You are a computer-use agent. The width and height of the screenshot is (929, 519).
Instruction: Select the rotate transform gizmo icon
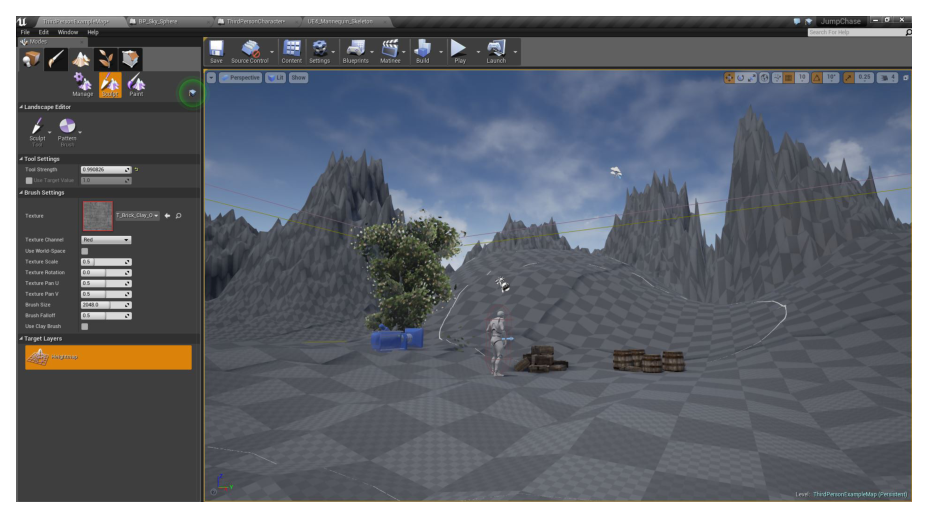[x=740, y=78]
